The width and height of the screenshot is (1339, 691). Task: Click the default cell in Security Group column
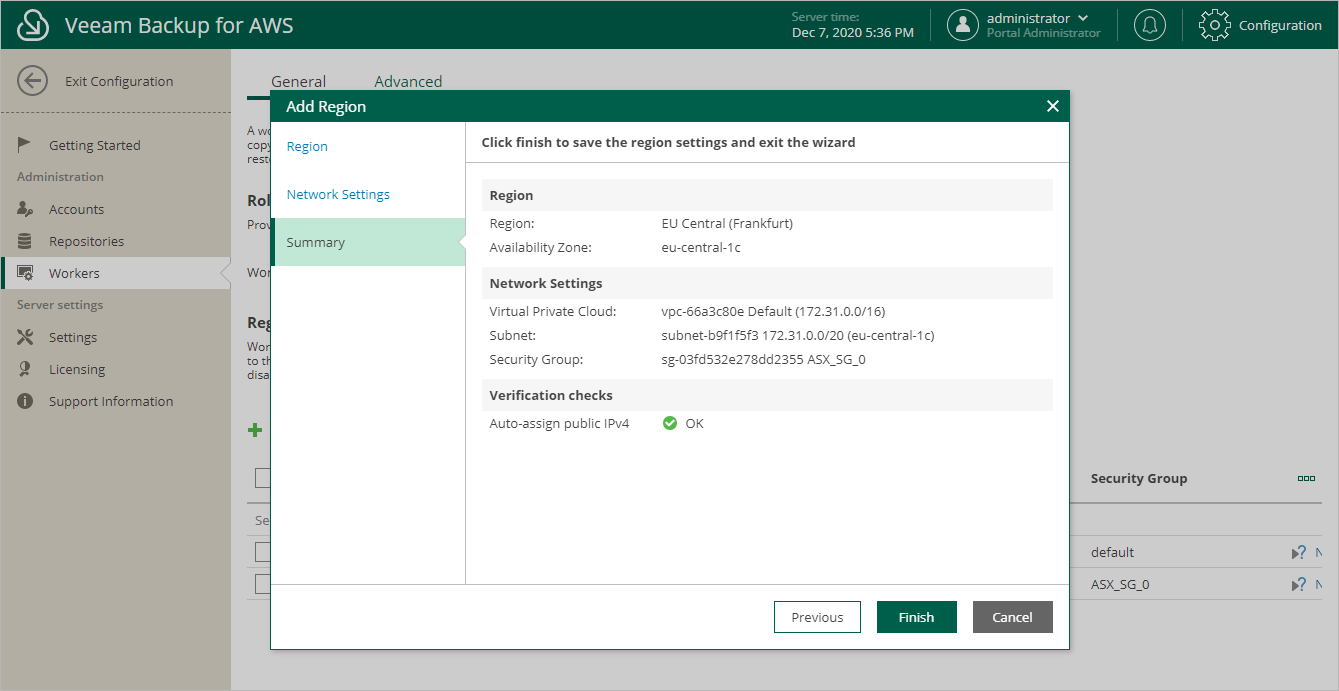(x=1112, y=552)
